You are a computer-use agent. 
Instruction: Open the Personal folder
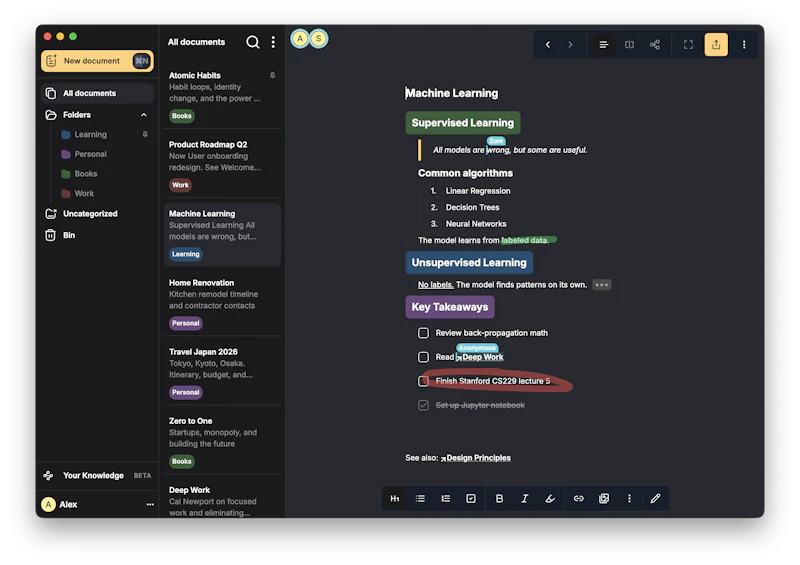click(x=90, y=154)
